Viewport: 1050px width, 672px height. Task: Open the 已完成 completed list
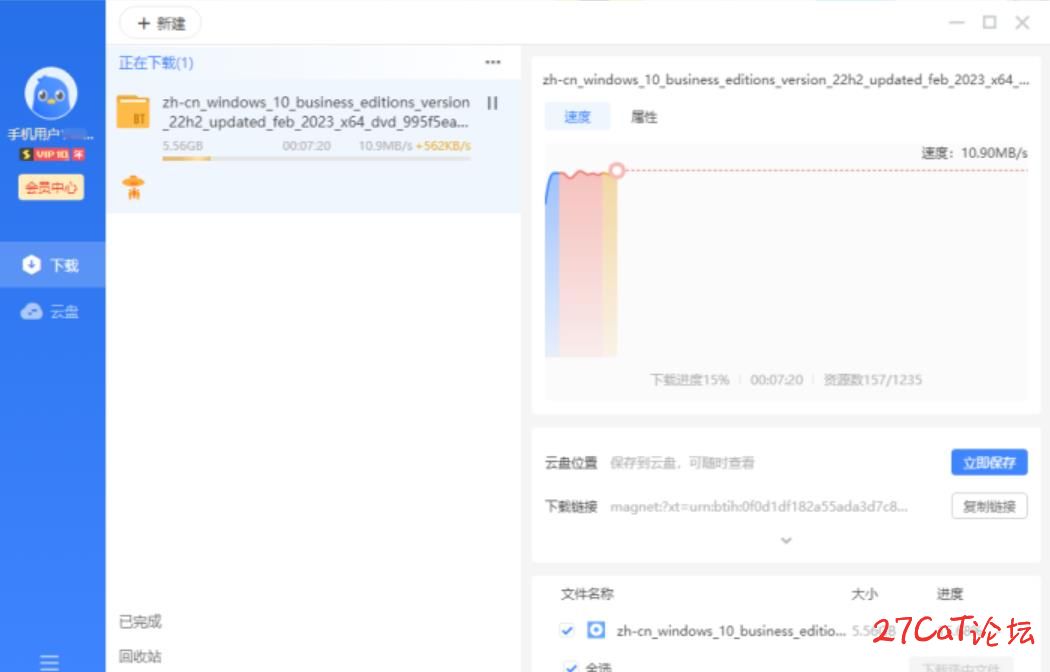pyautogui.click(x=140, y=622)
